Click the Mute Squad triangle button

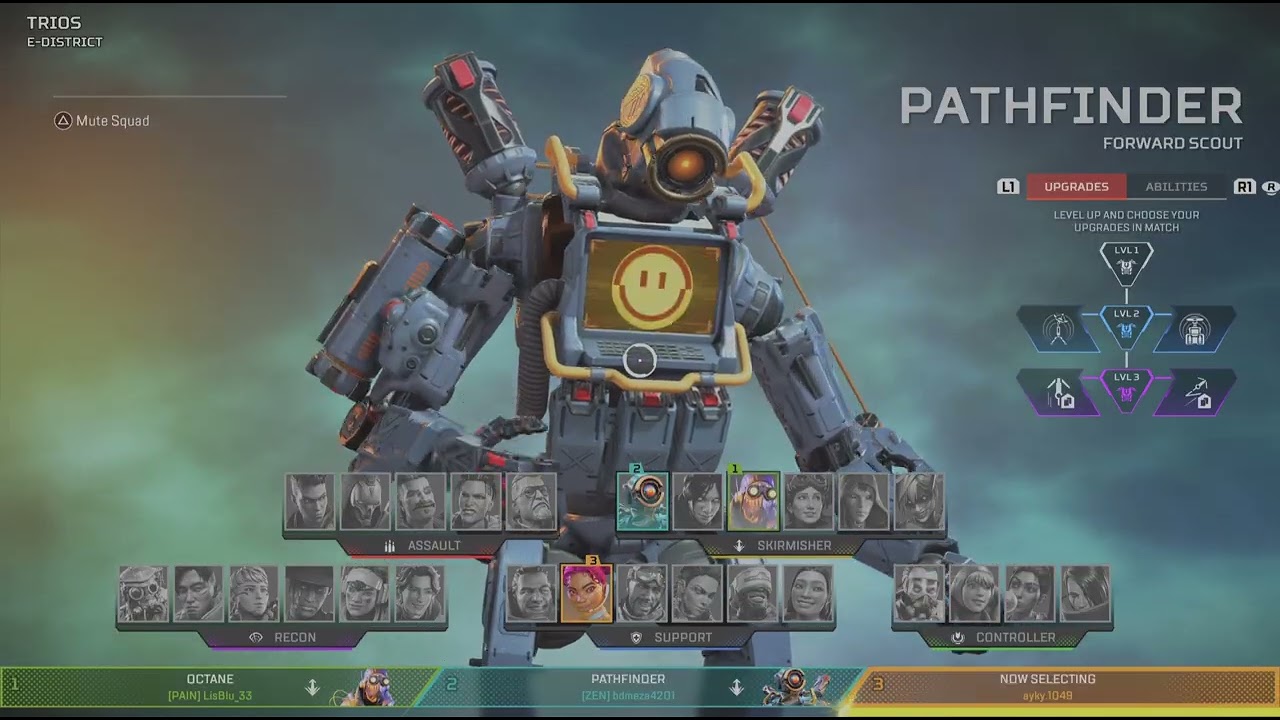tap(63, 121)
